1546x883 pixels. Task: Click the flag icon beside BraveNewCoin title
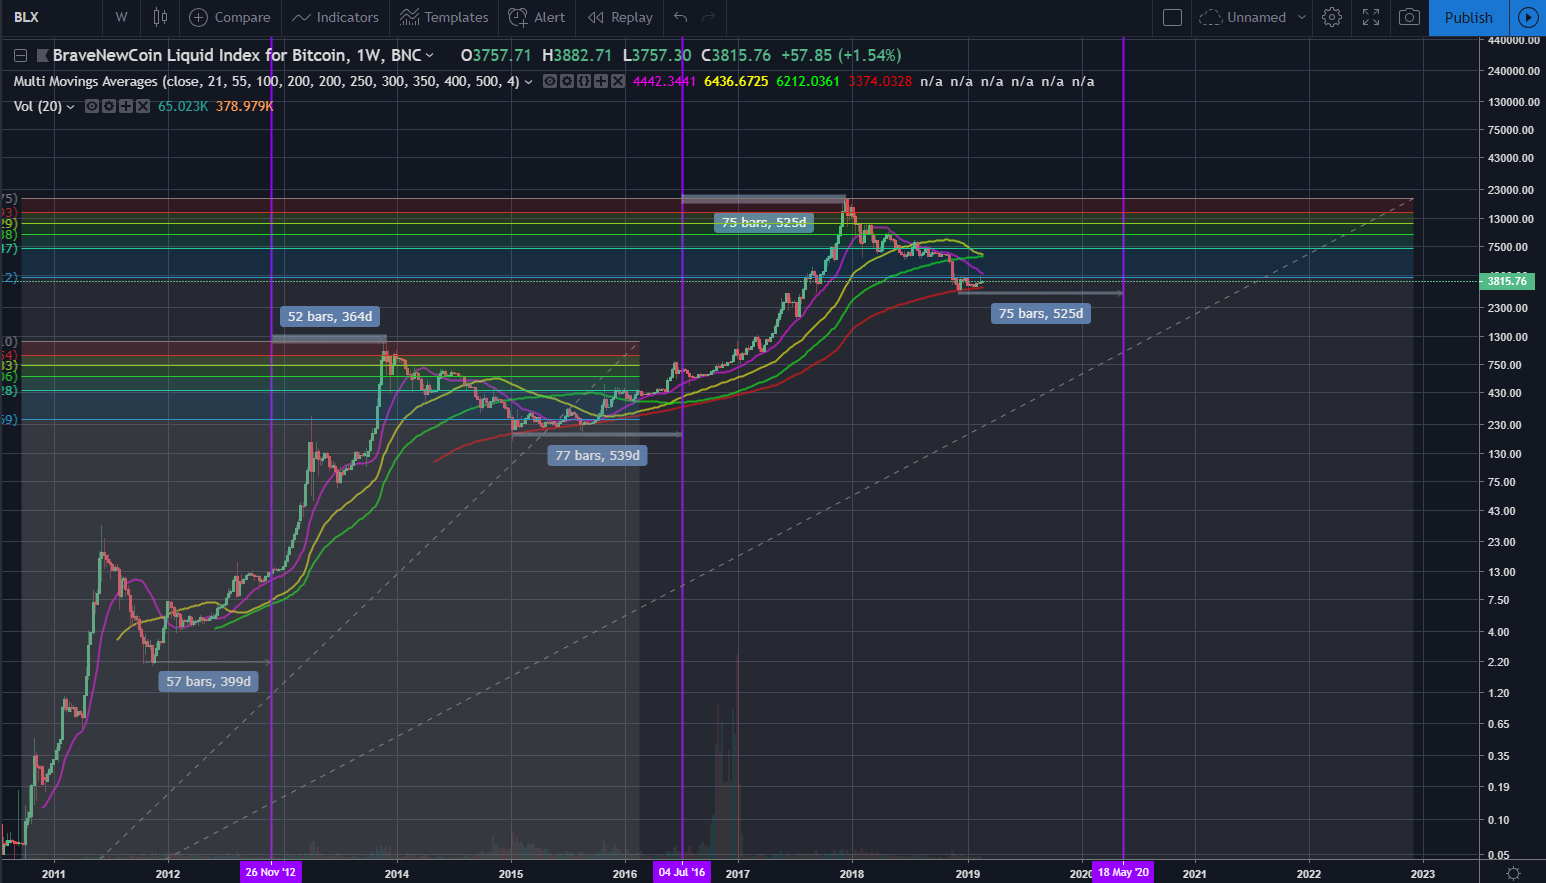coord(43,55)
